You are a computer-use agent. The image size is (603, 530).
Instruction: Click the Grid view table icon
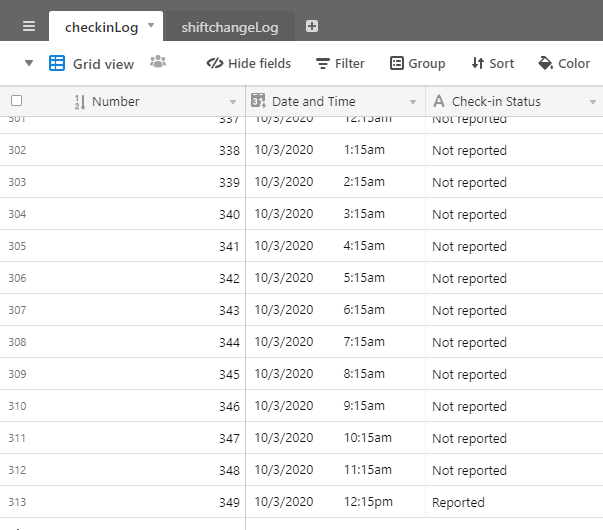[x=57, y=63]
